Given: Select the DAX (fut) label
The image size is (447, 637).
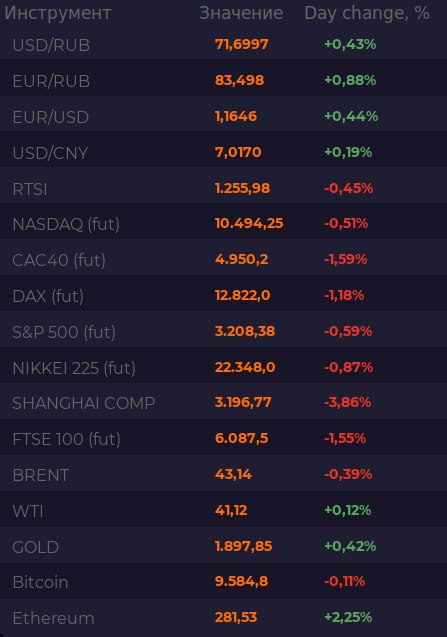Looking at the screenshot, I should pos(48,296).
